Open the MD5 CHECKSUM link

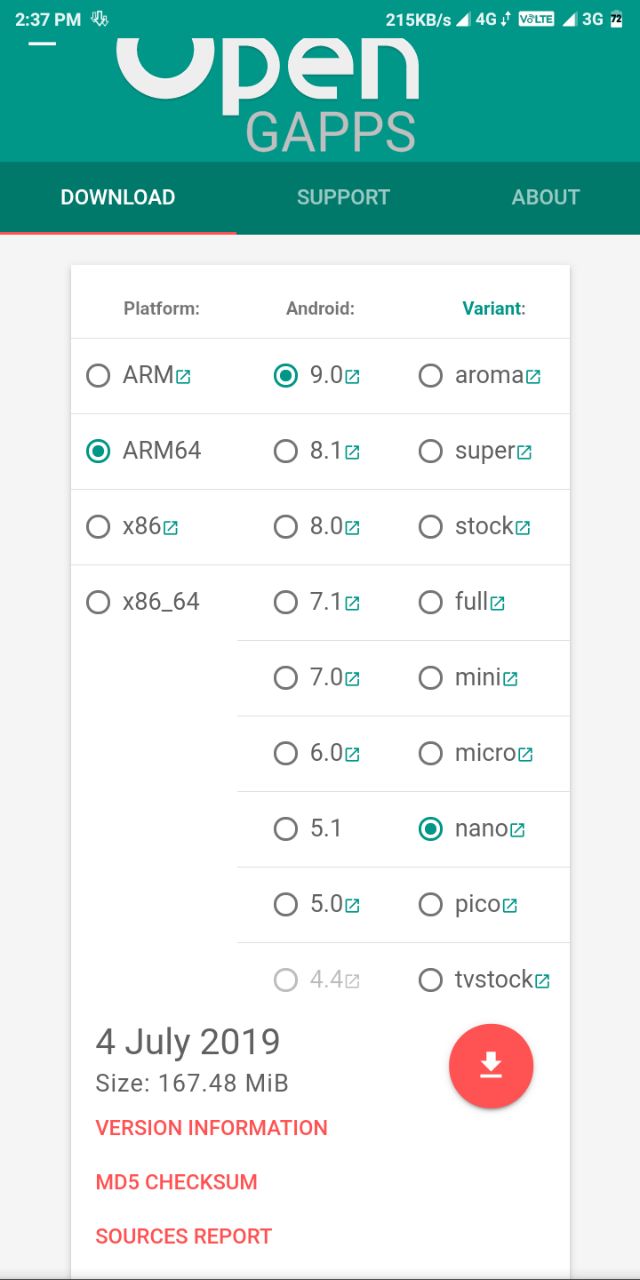click(x=176, y=1182)
